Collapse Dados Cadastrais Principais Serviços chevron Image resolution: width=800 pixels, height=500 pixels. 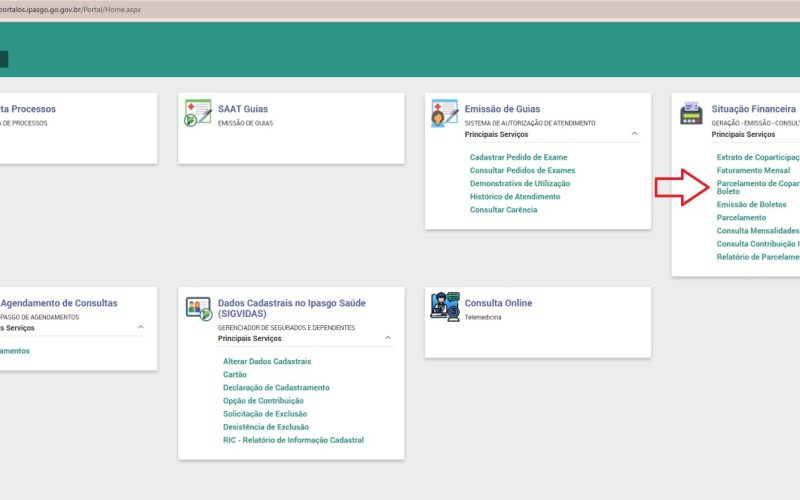coord(387,338)
